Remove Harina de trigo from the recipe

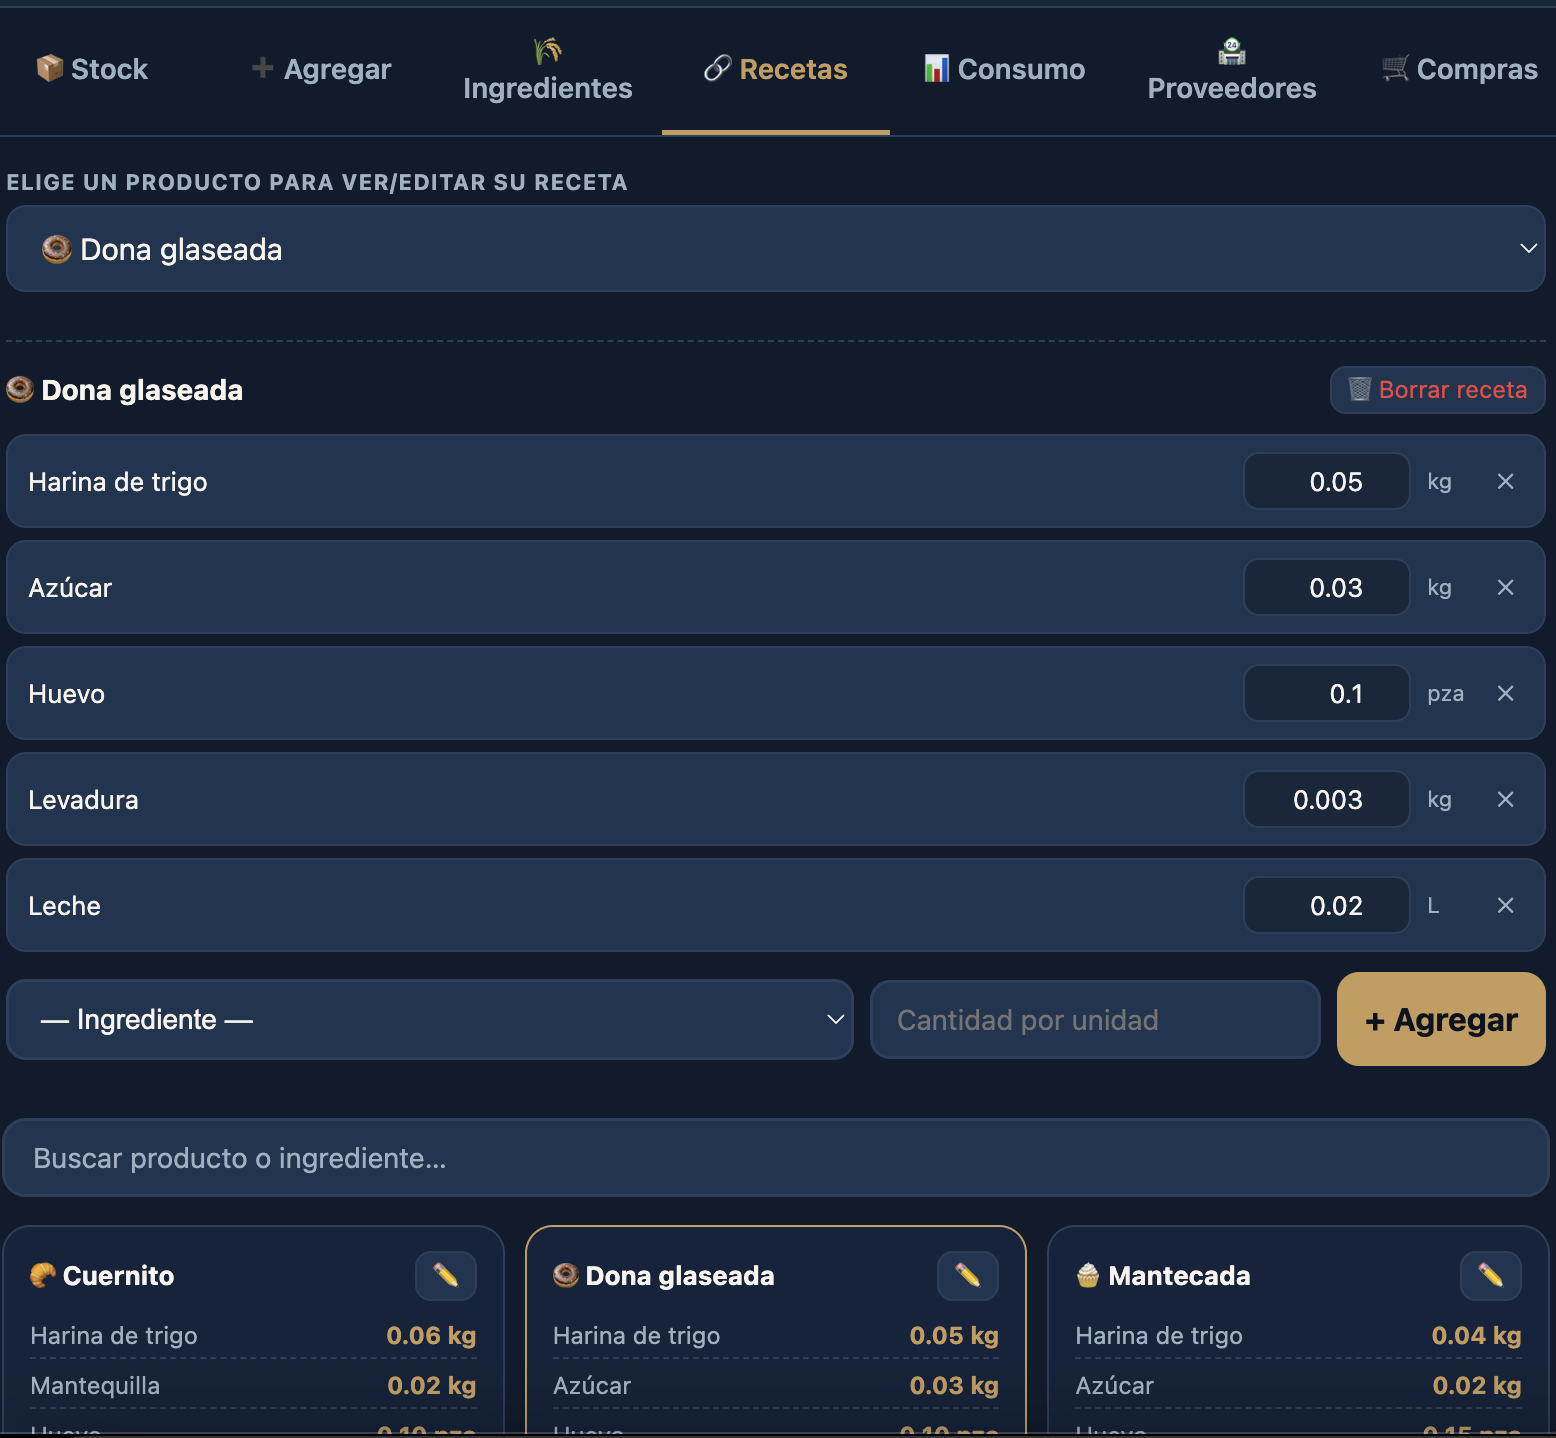click(x=1505, y=481)
